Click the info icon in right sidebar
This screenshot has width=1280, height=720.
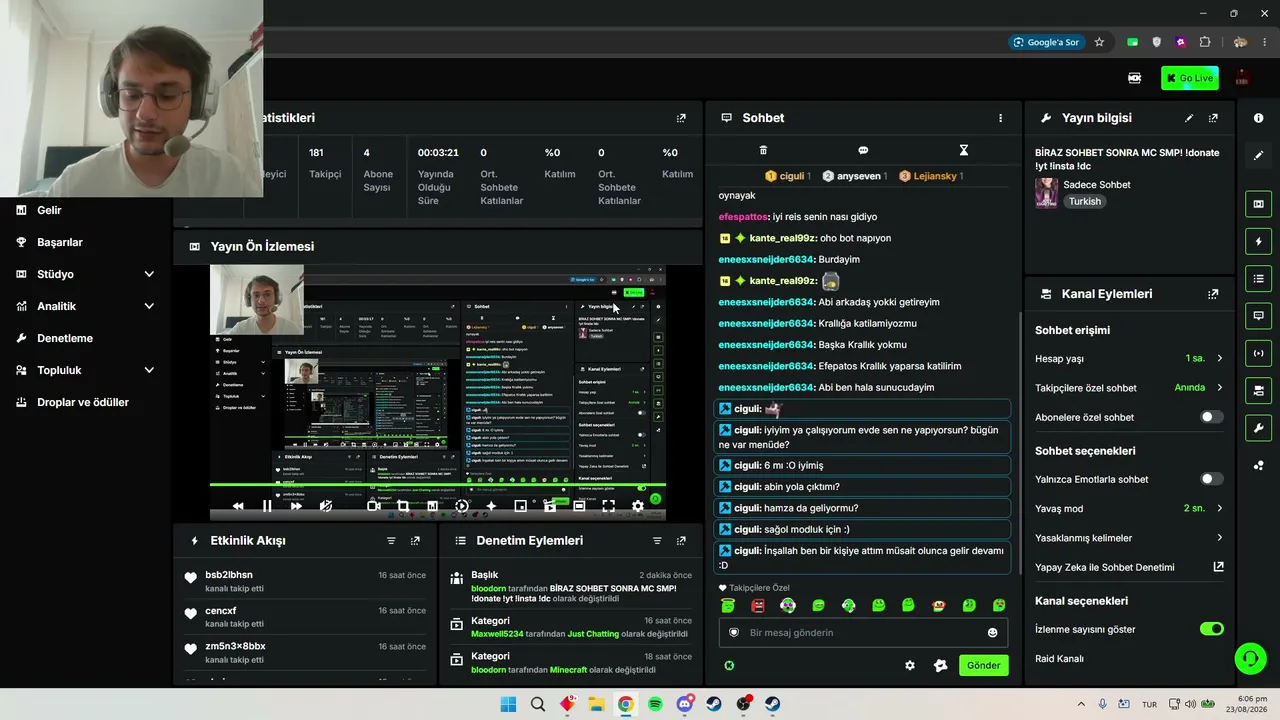[1258, 118]
